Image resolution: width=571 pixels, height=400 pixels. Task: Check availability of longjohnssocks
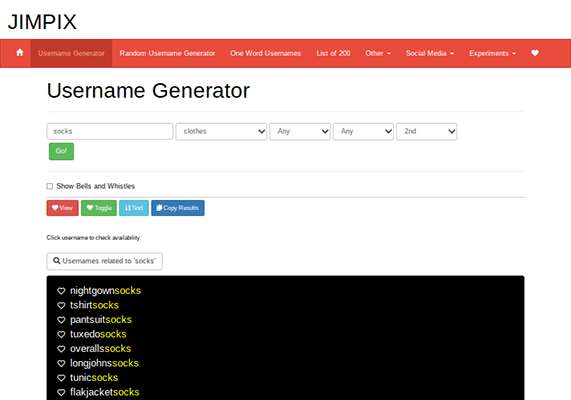coord(105,363)
